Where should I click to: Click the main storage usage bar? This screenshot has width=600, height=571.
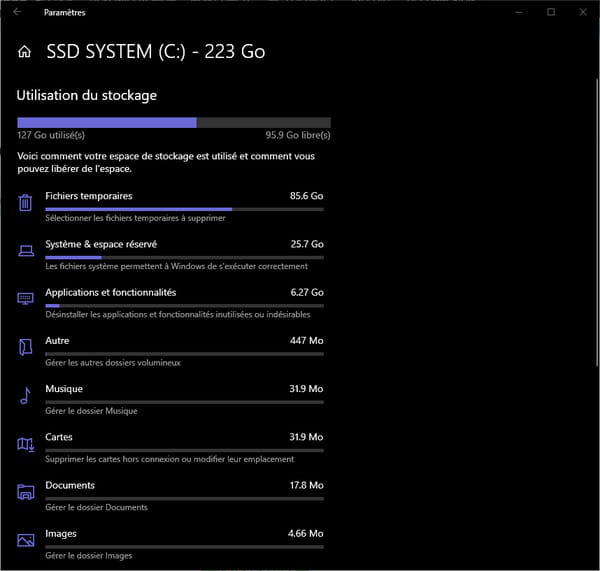click(x=174, y=122)
